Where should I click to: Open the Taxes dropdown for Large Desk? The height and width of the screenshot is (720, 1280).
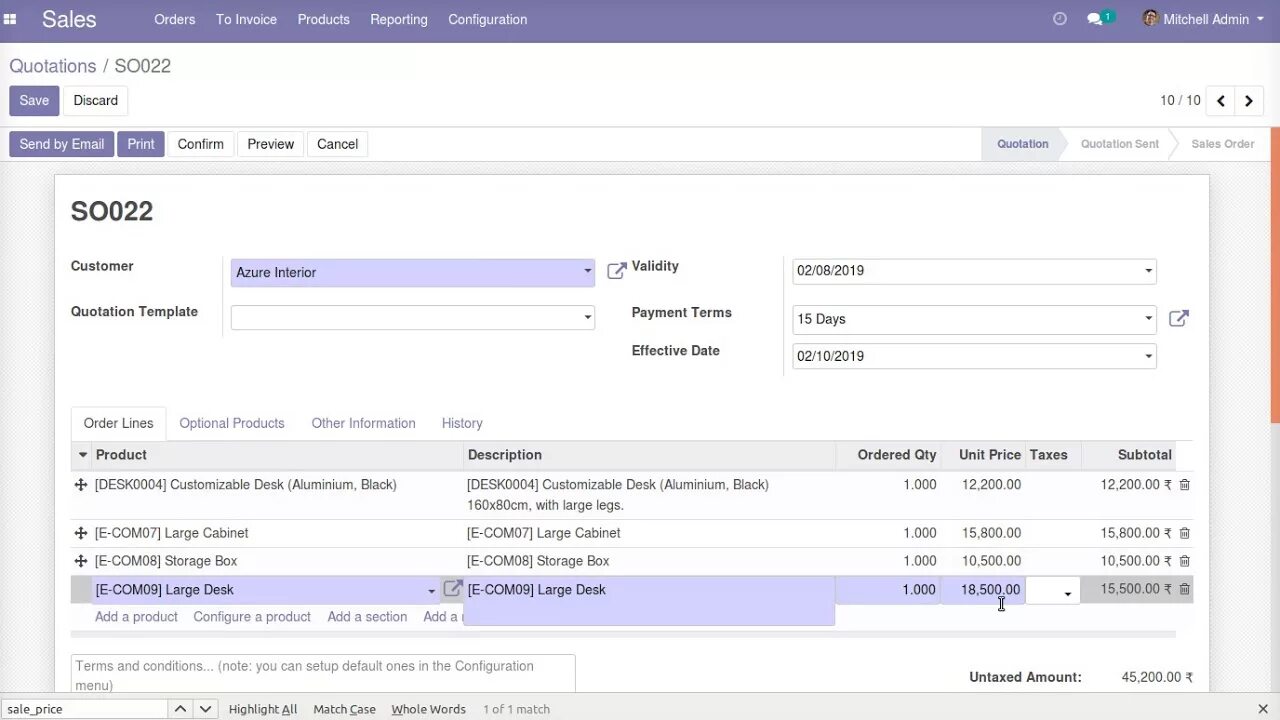(x=1067, y=592)
